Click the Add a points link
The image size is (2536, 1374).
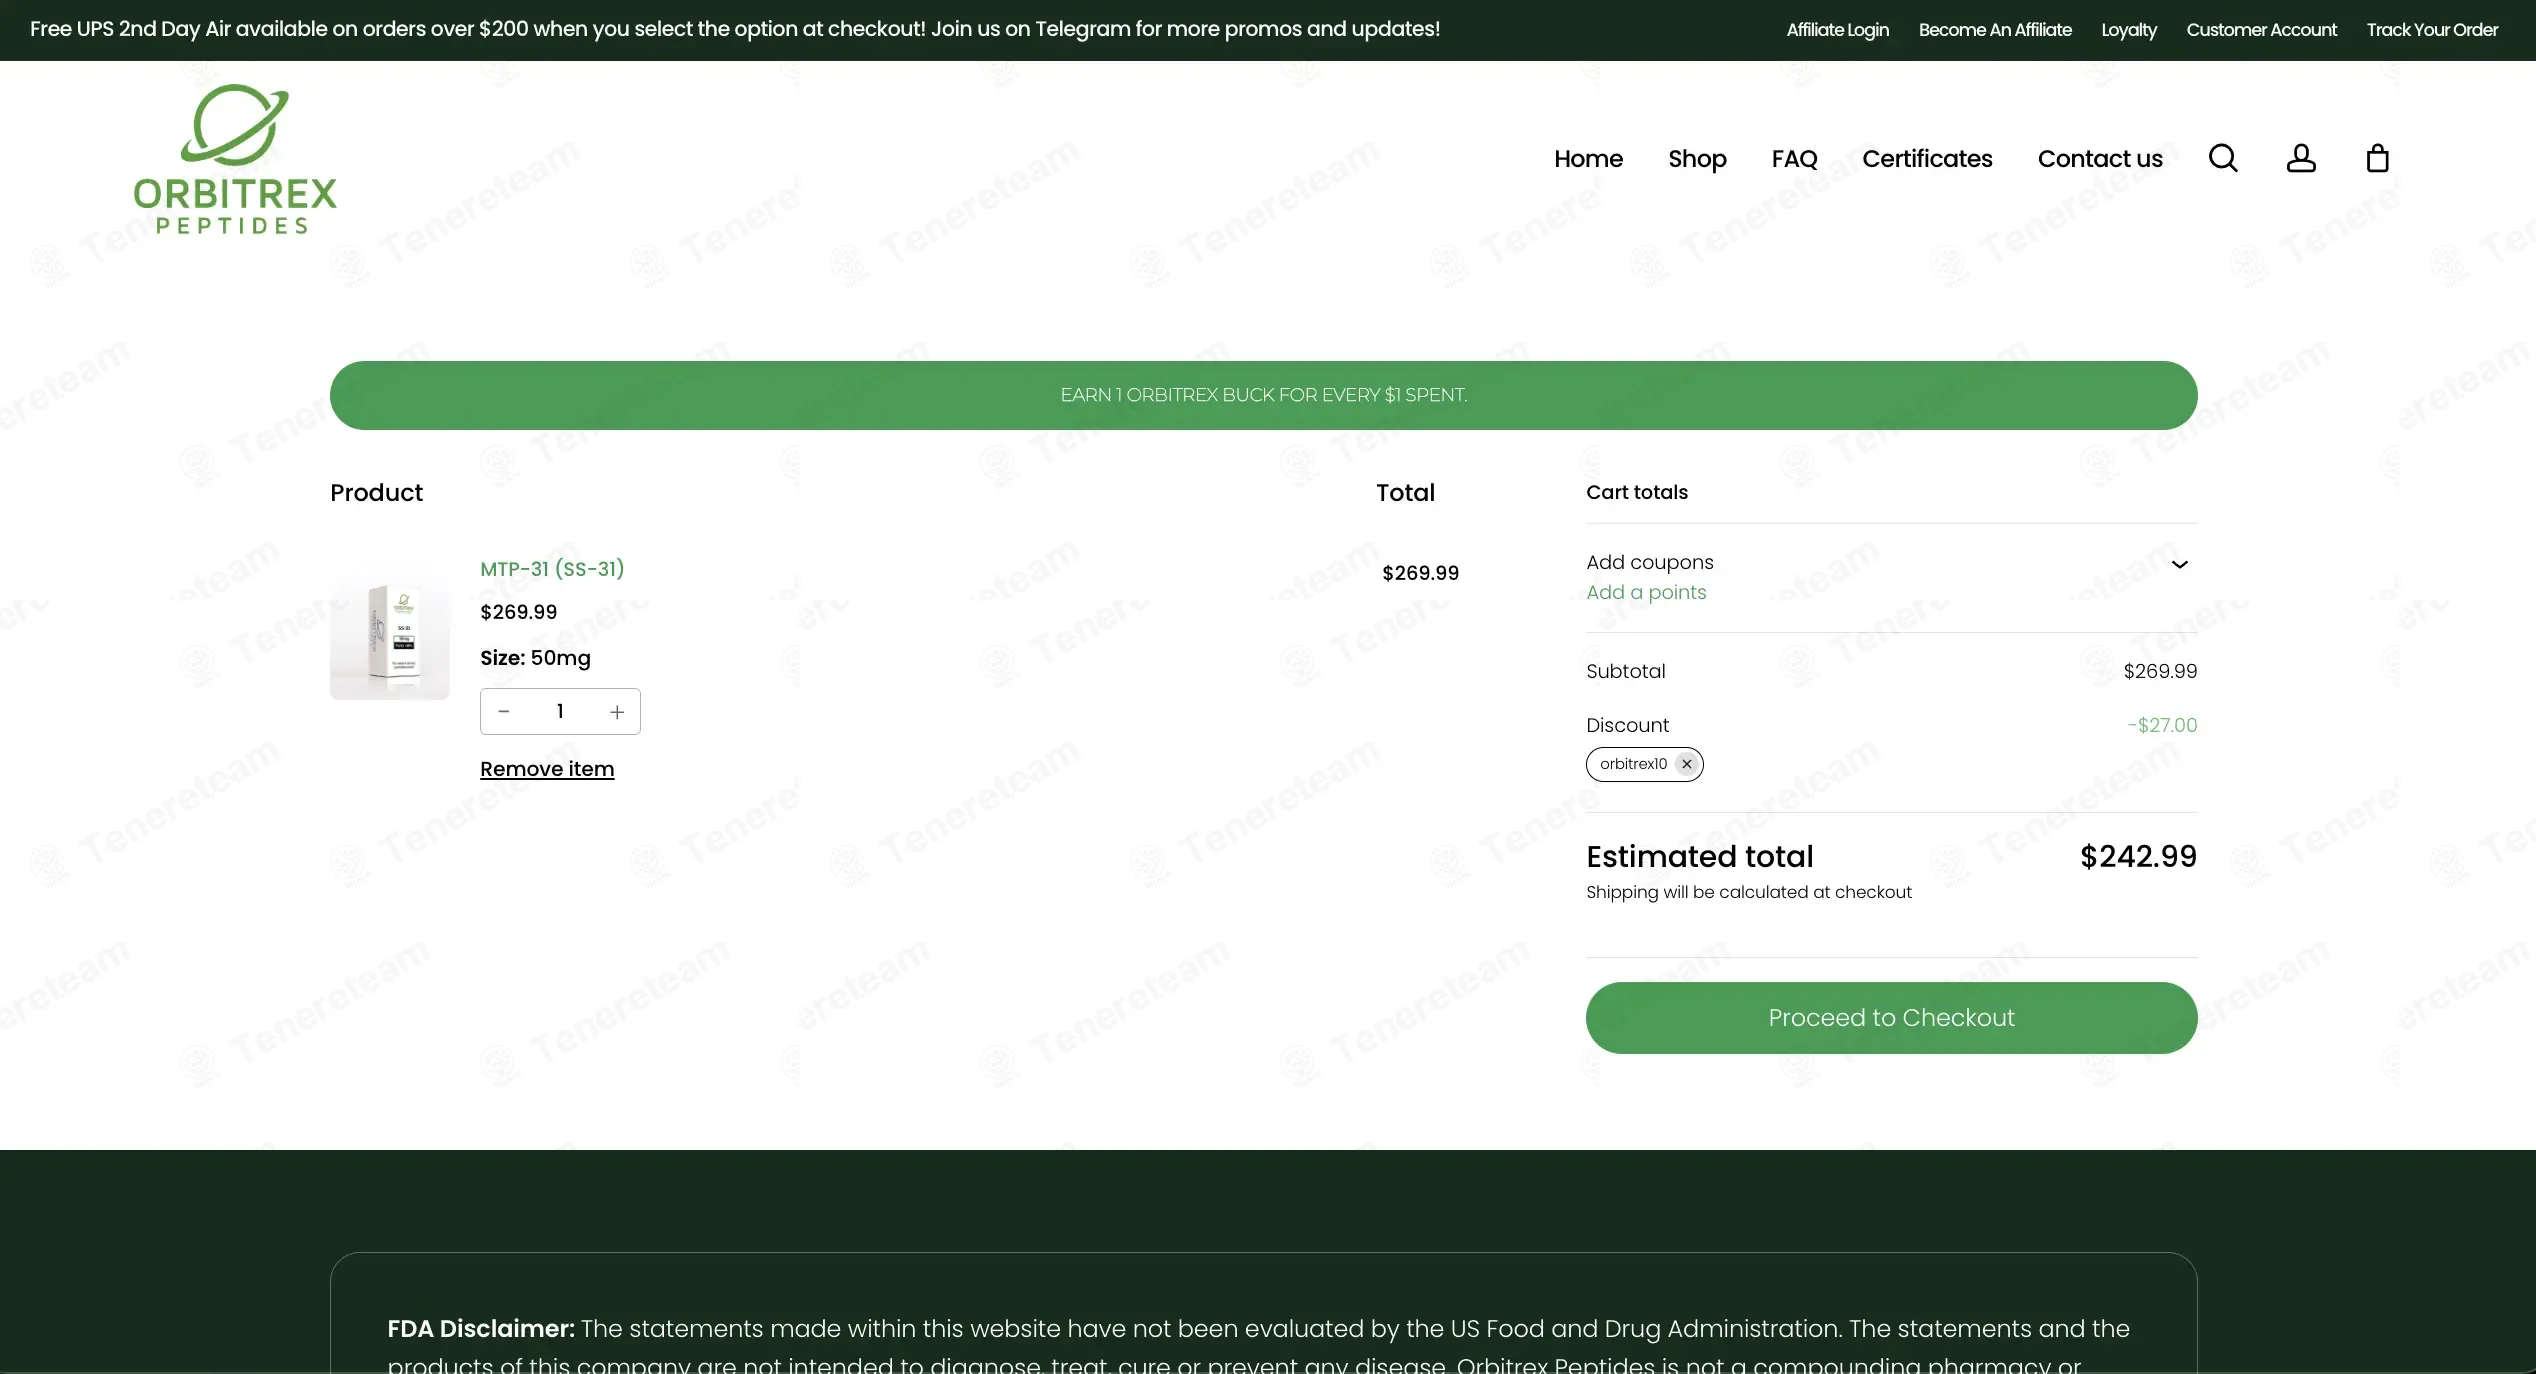coord(1646,592)
